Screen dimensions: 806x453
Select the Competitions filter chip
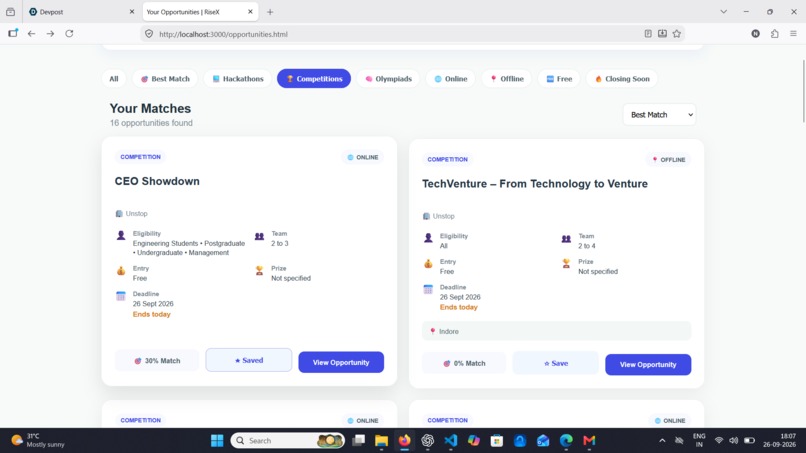point(314,79)
